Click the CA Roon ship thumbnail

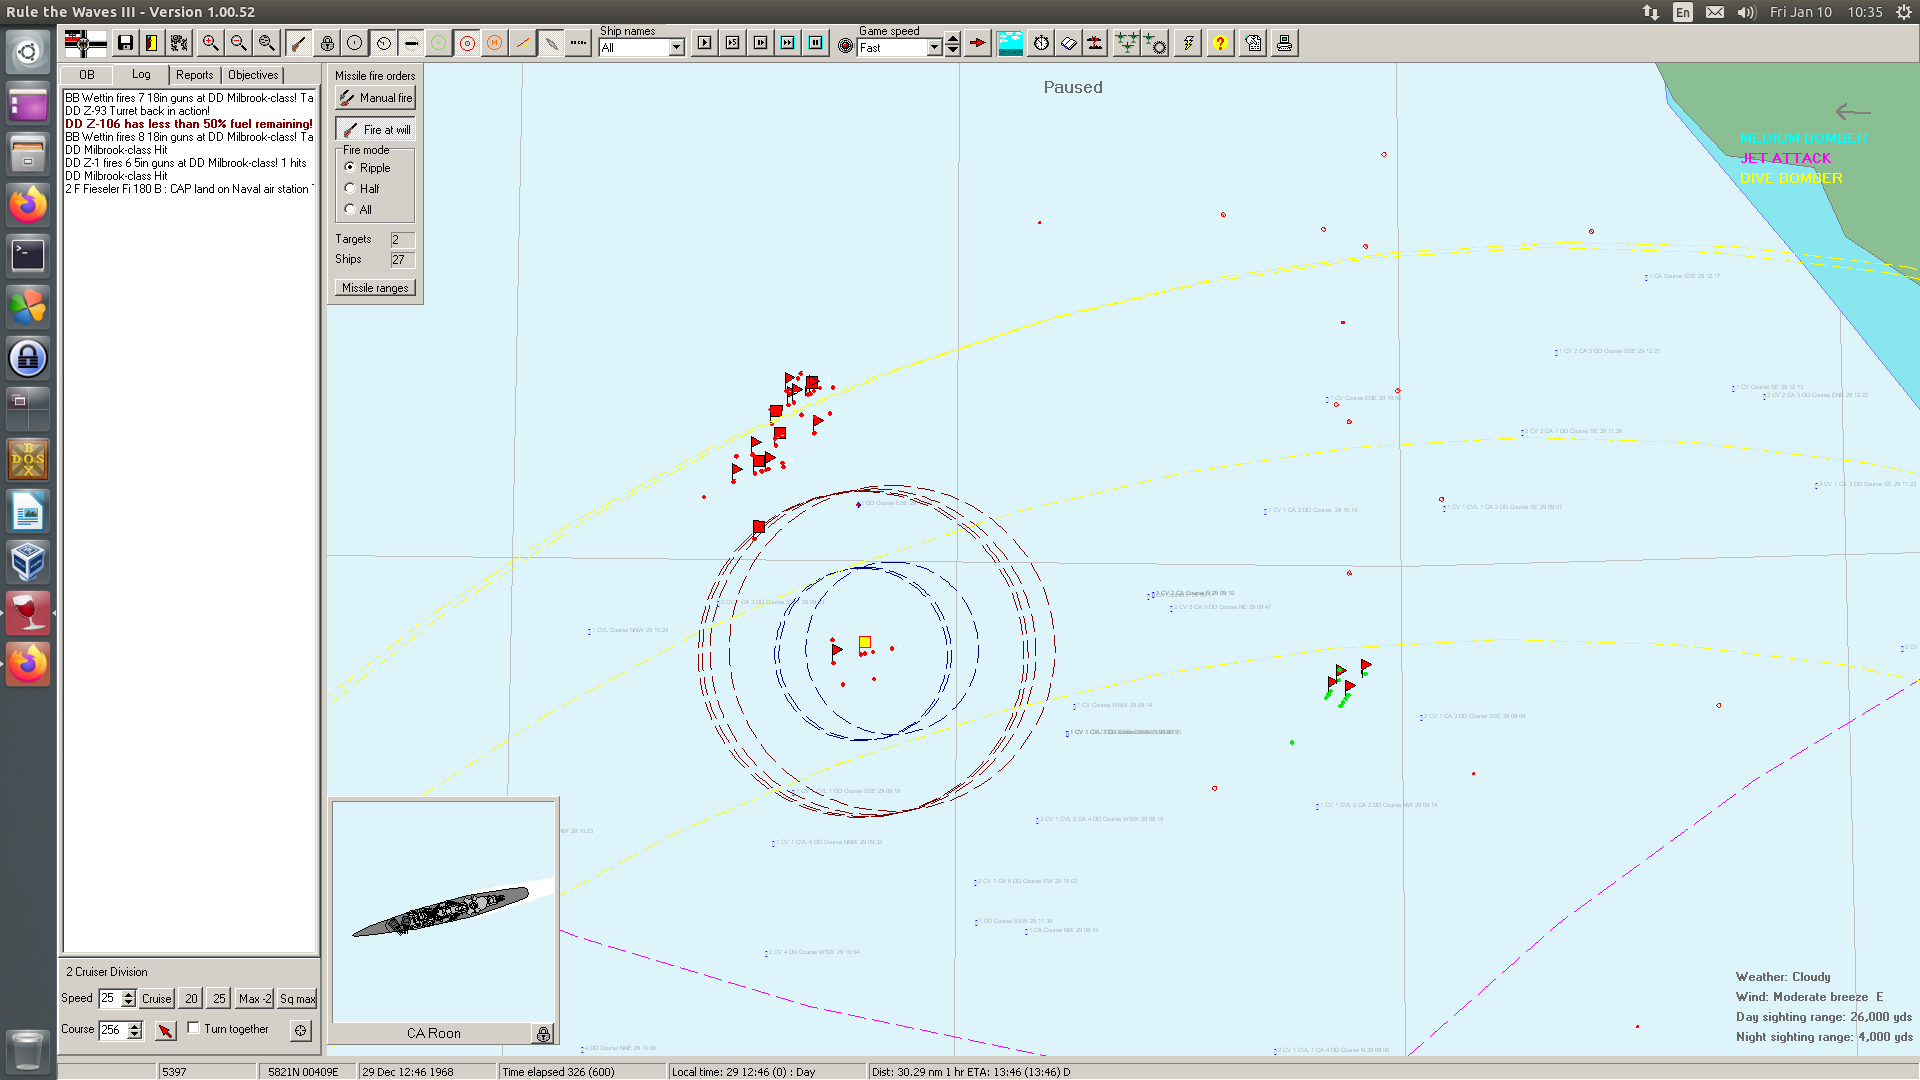coord(443,912)
